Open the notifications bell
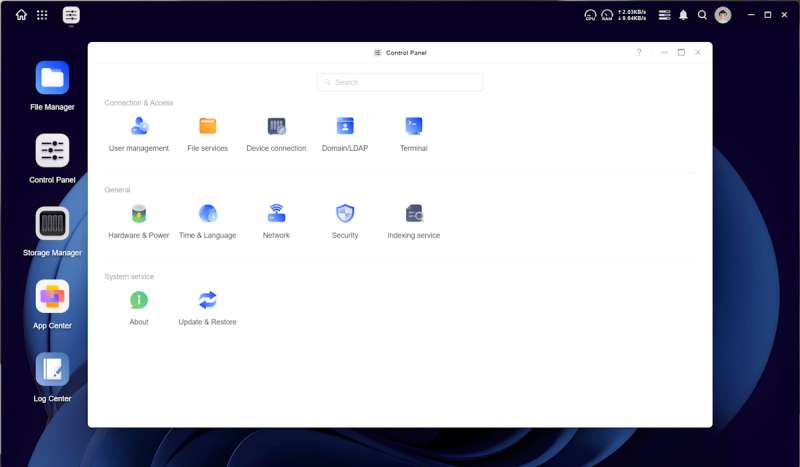Viewport: 800px width, 467px height. click(683, 15)
